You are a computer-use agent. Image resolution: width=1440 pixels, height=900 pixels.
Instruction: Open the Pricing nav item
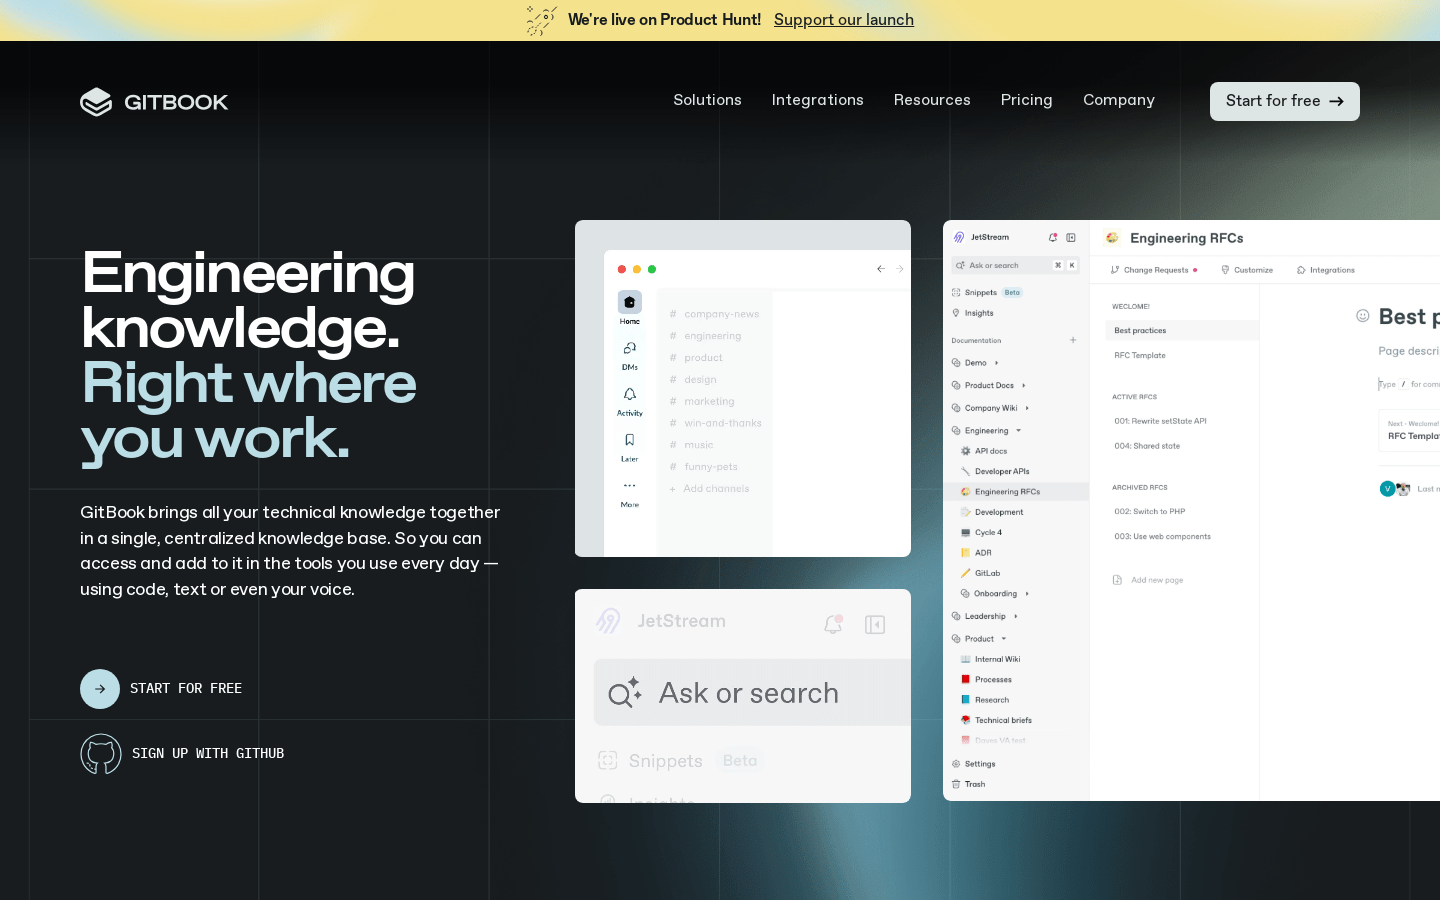pyautogui.click(x=1026, y=100)
